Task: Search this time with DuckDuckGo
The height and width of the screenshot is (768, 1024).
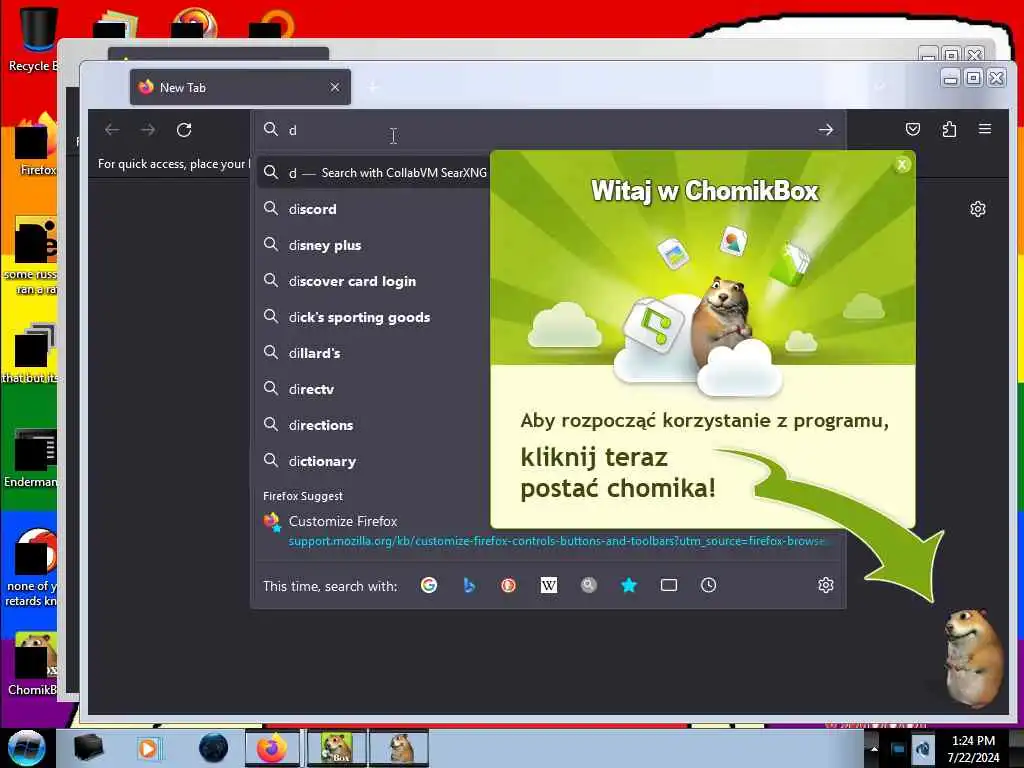Action: click(509, 585)
